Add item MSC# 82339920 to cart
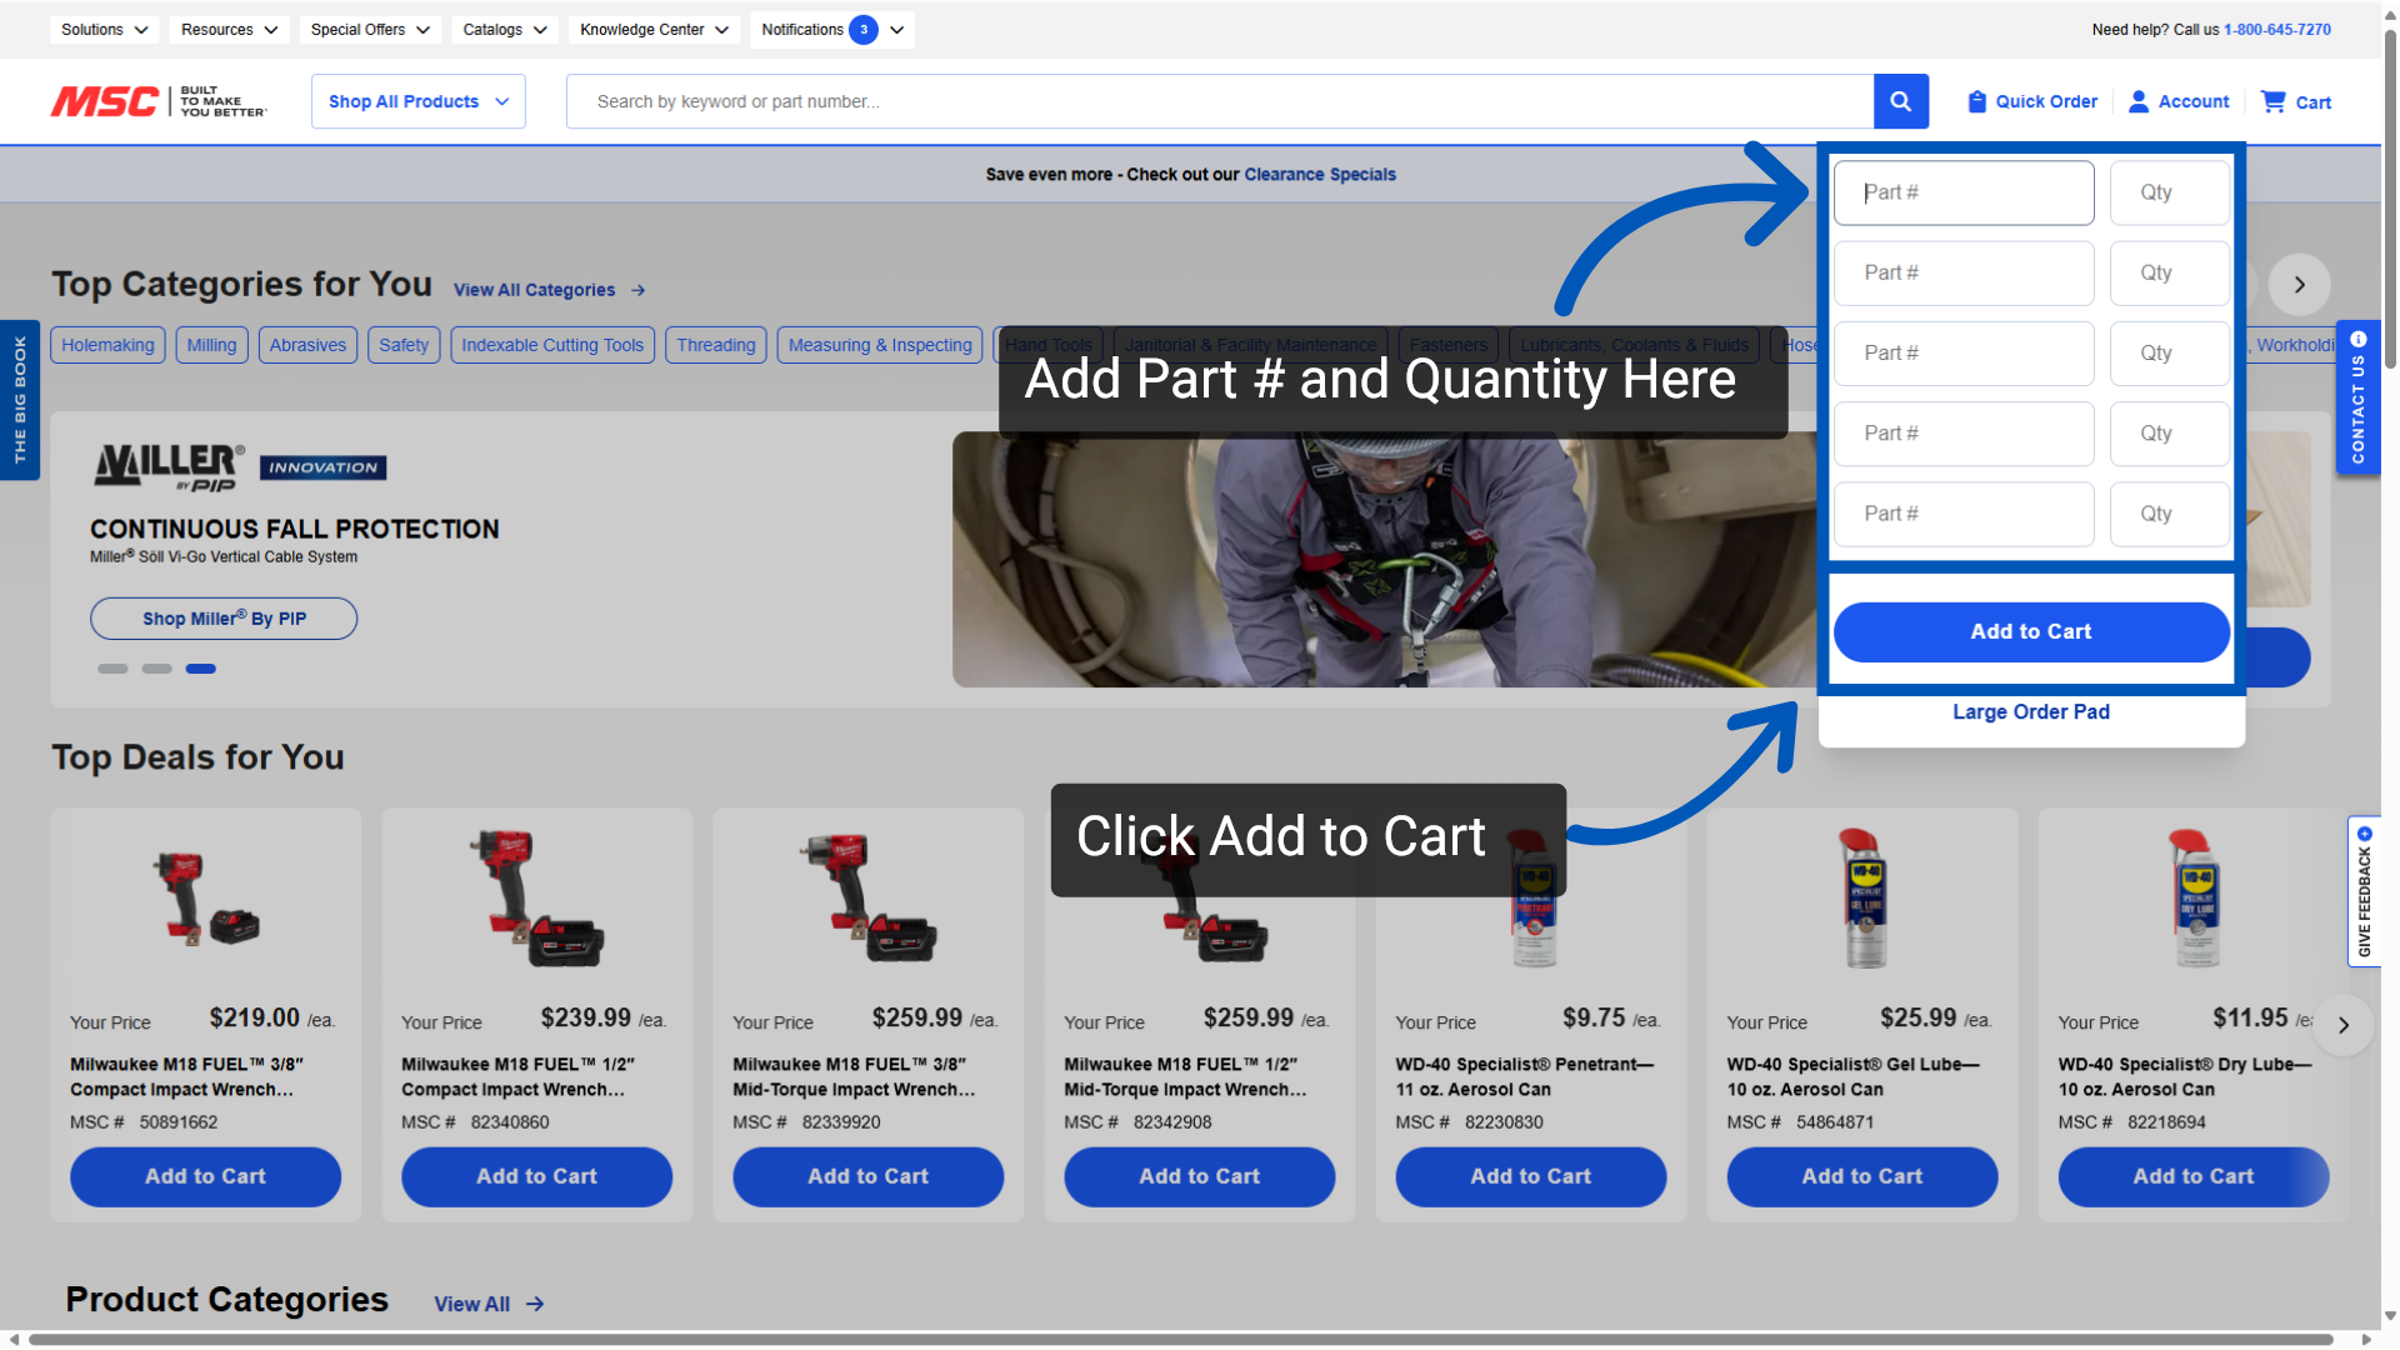2400x1350 pixels. coord(868,1177)
